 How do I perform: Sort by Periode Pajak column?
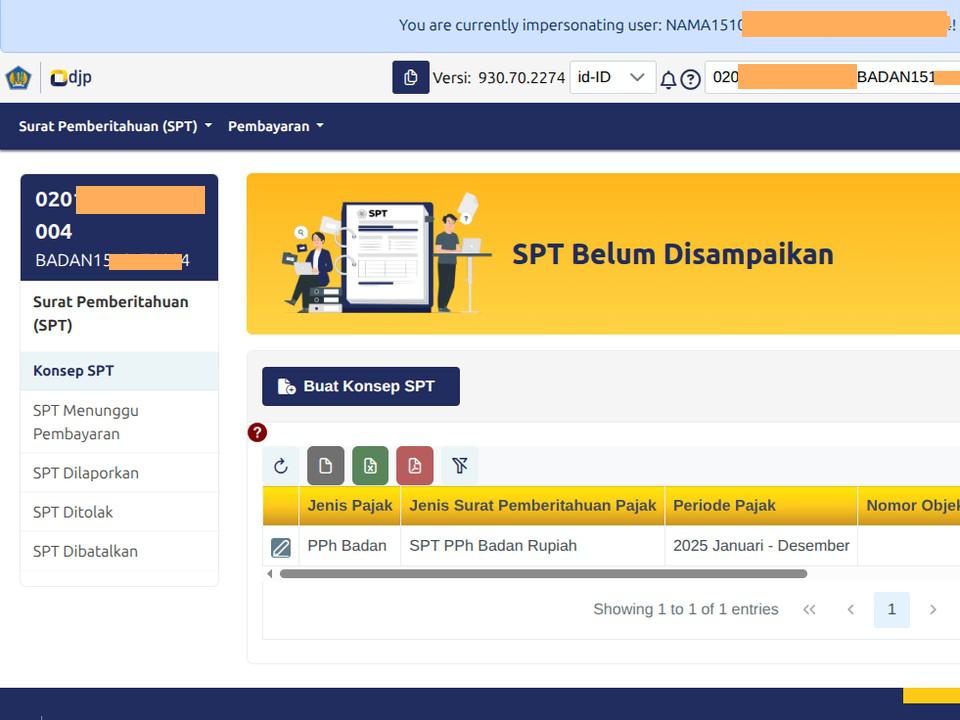[761, 506]
